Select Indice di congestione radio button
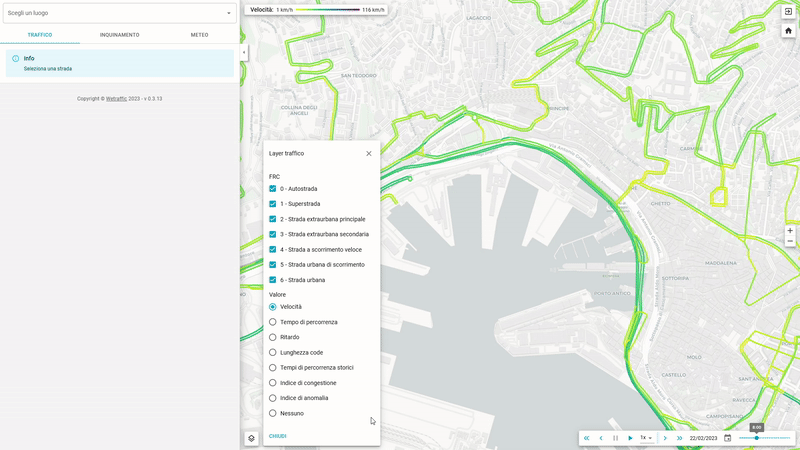This screenshot has width=800, height=450. pyautogui.click(x=273, y=383)
